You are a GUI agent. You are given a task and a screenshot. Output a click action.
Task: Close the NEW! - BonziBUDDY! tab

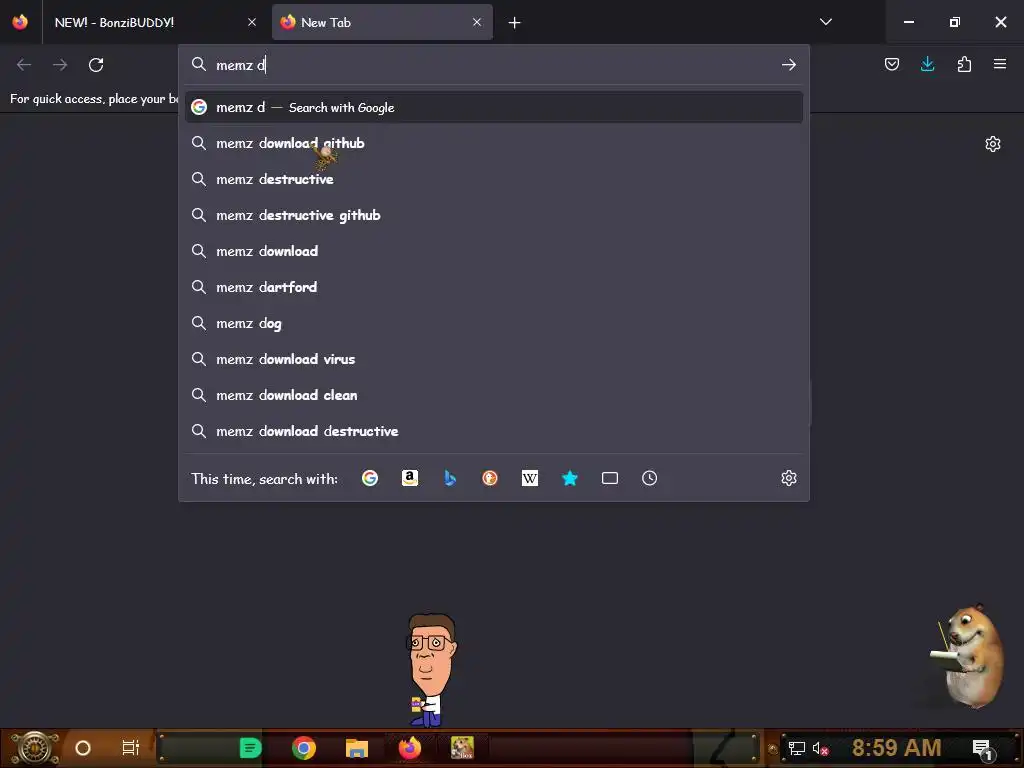coord(252,22)
